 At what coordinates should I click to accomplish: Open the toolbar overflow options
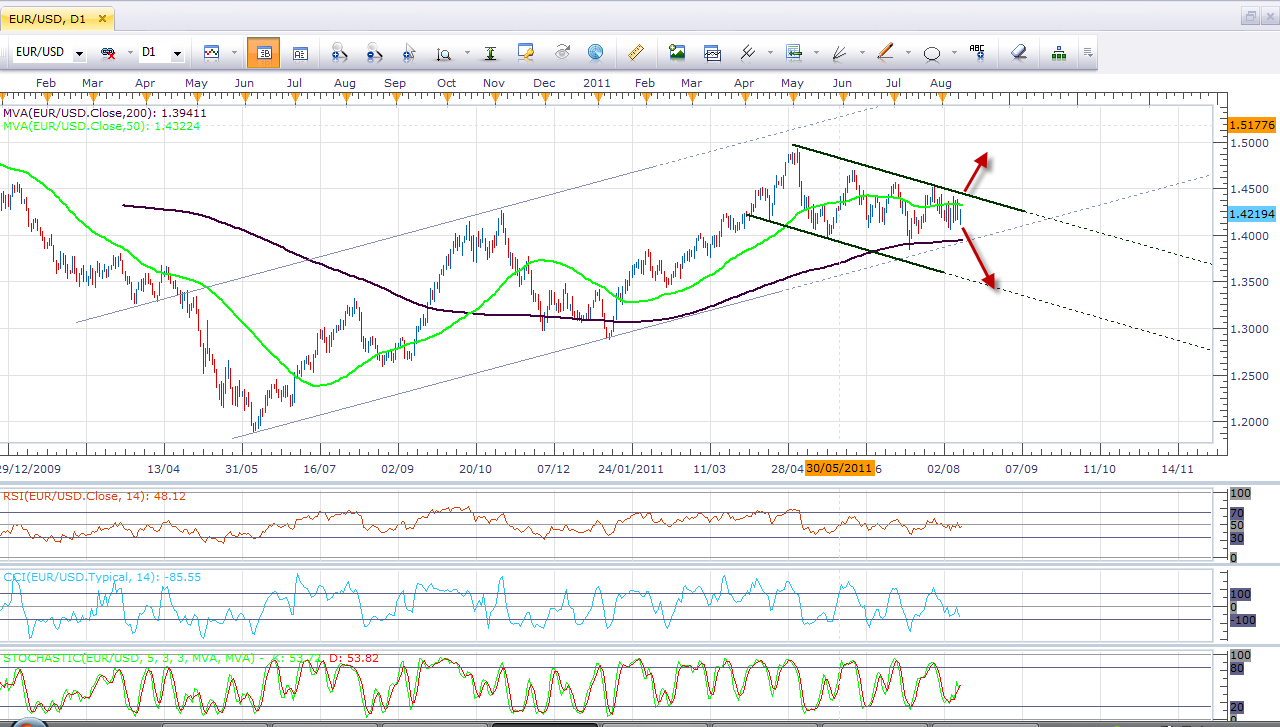click(x=1087, y=52)
